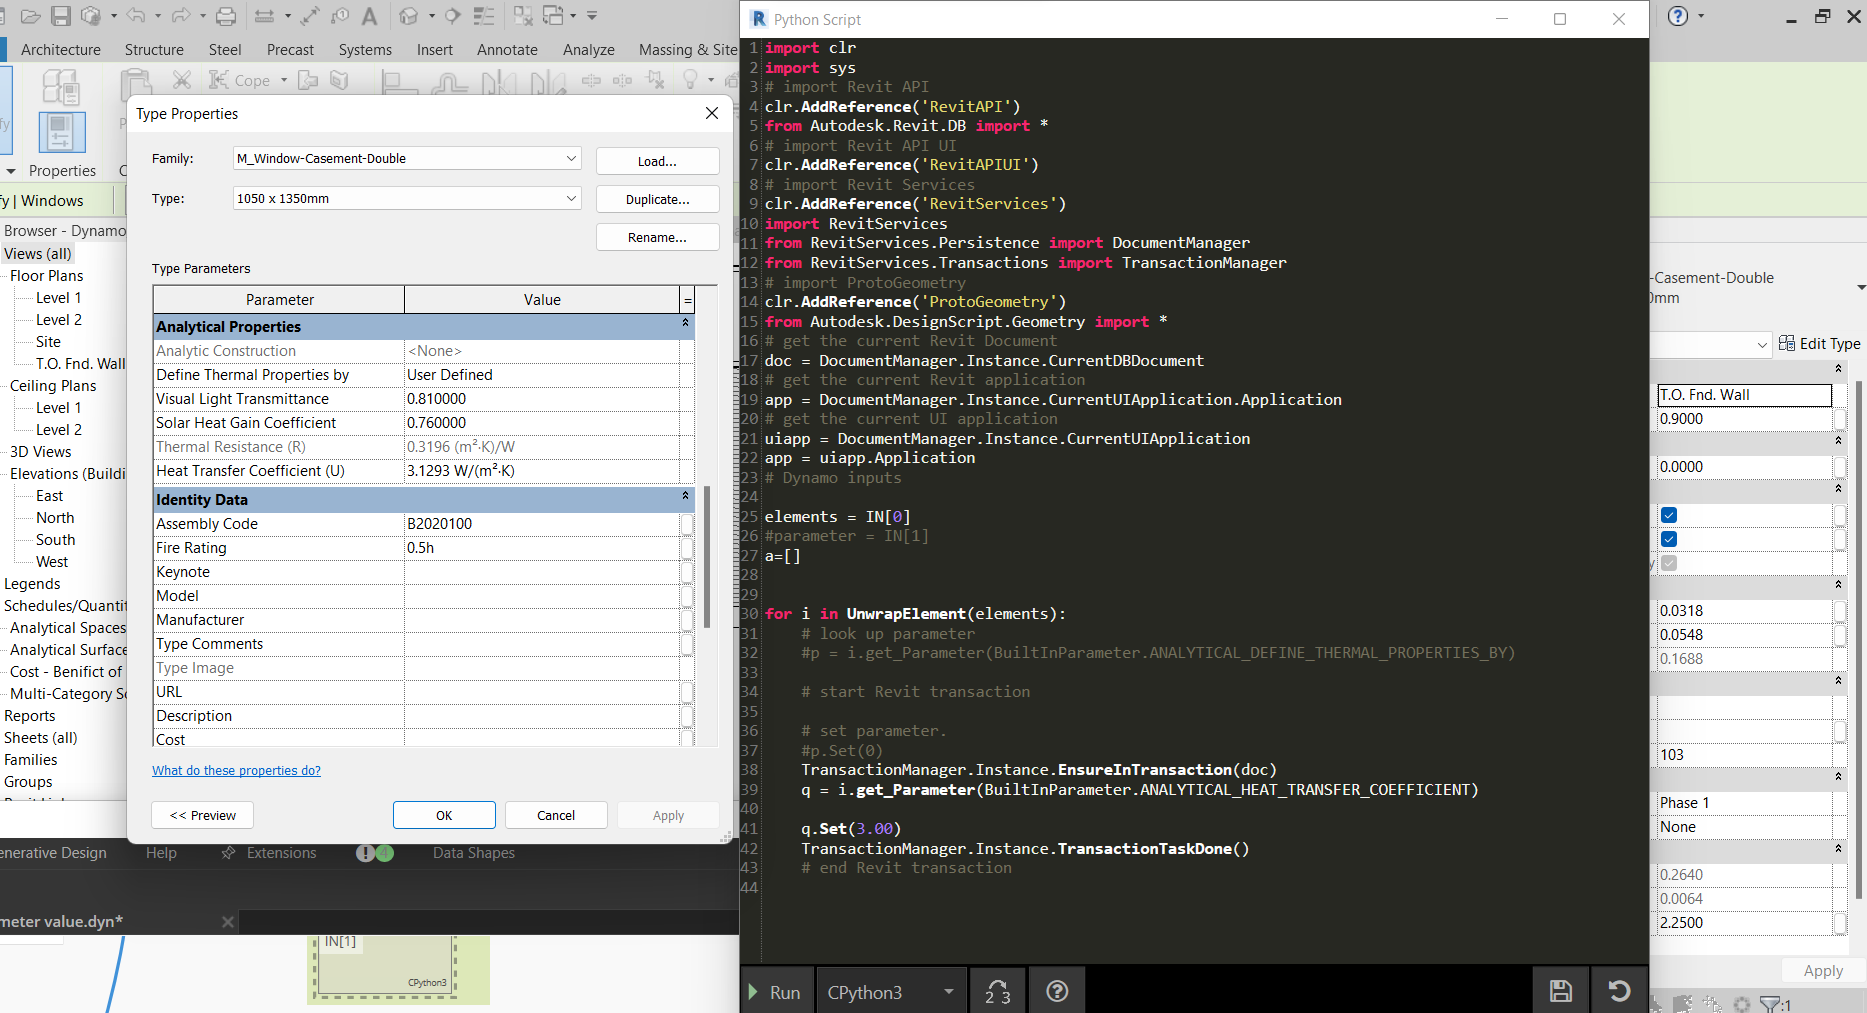This screenshot has height=1013, width=1867.
Task: Open the Architecture ribbon tab
Action: click(61, 49)
